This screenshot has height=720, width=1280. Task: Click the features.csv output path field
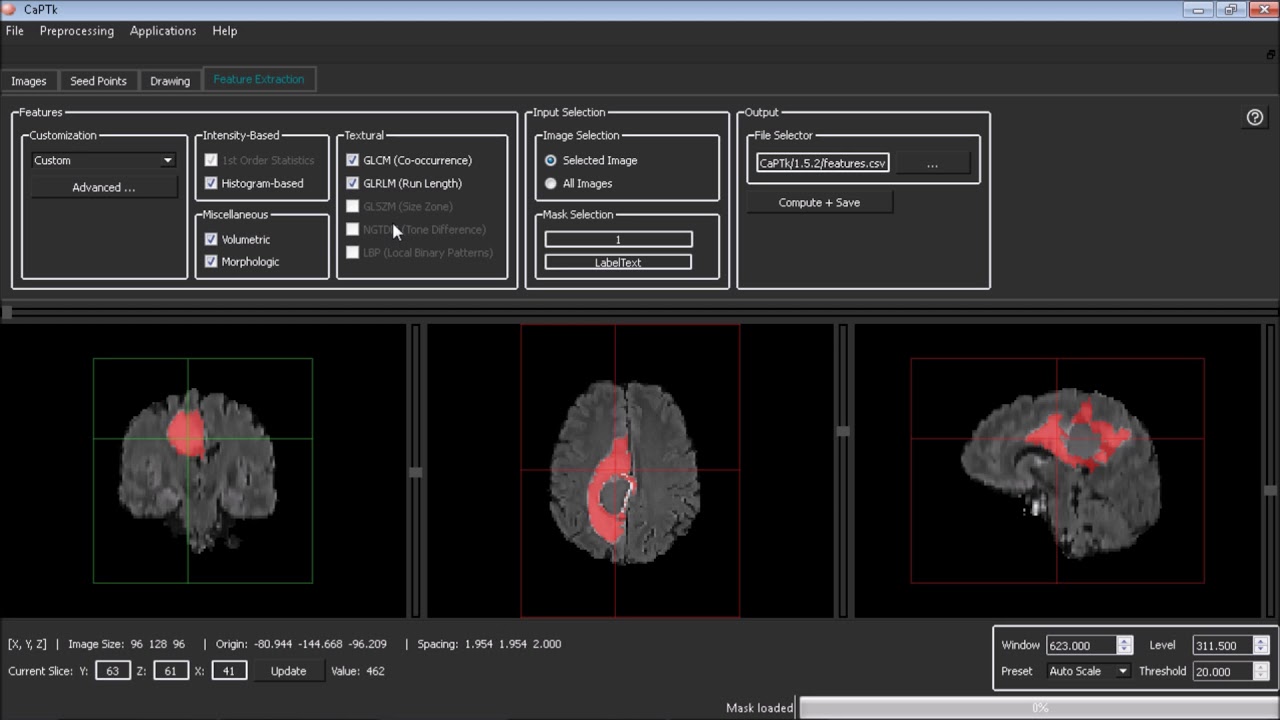822,163
